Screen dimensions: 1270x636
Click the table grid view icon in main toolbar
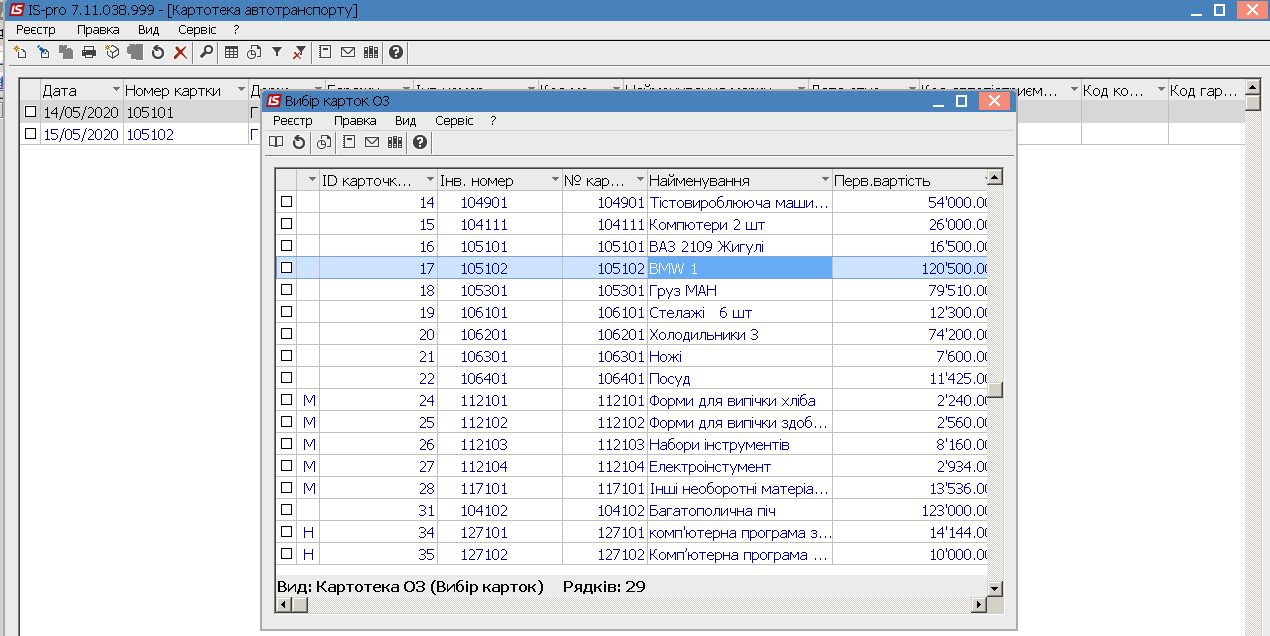pos(231,52)
